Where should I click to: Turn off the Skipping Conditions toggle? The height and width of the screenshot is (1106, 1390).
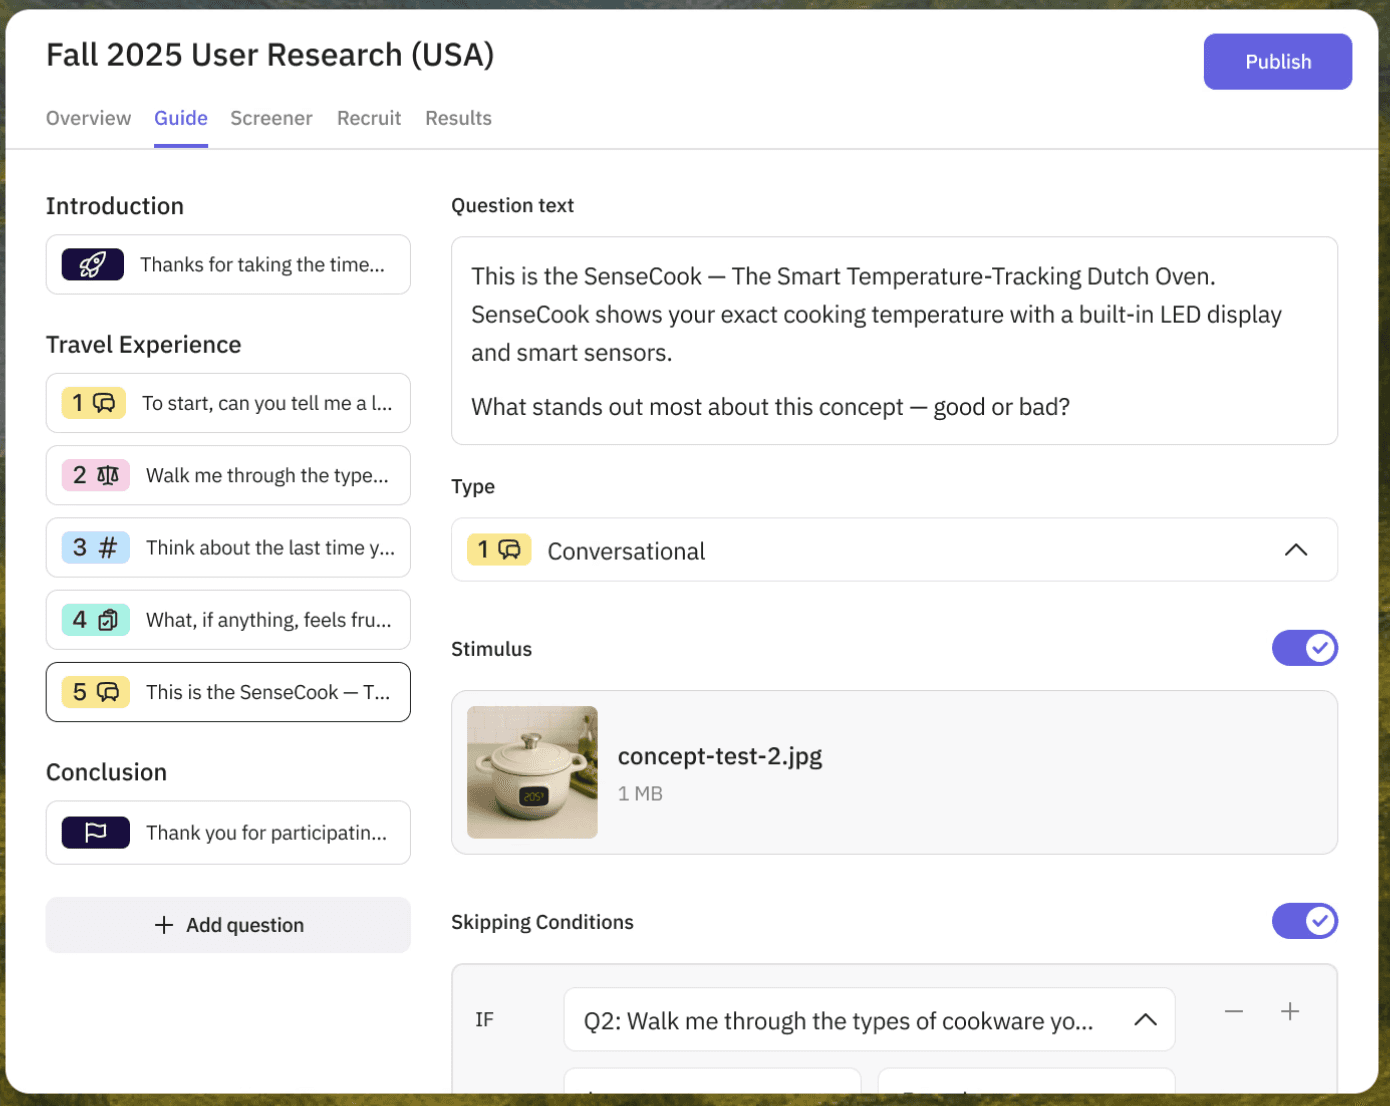(x=1305, y=921)
